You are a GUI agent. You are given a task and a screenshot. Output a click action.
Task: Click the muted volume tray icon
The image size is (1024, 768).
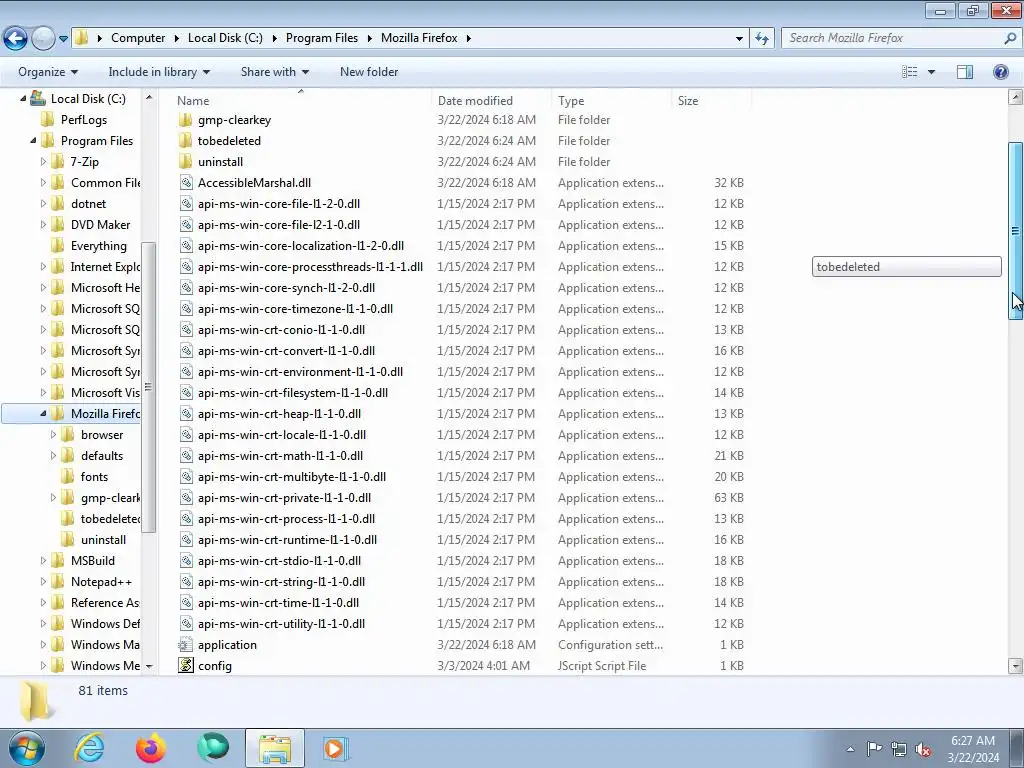[x=923, y=749]
